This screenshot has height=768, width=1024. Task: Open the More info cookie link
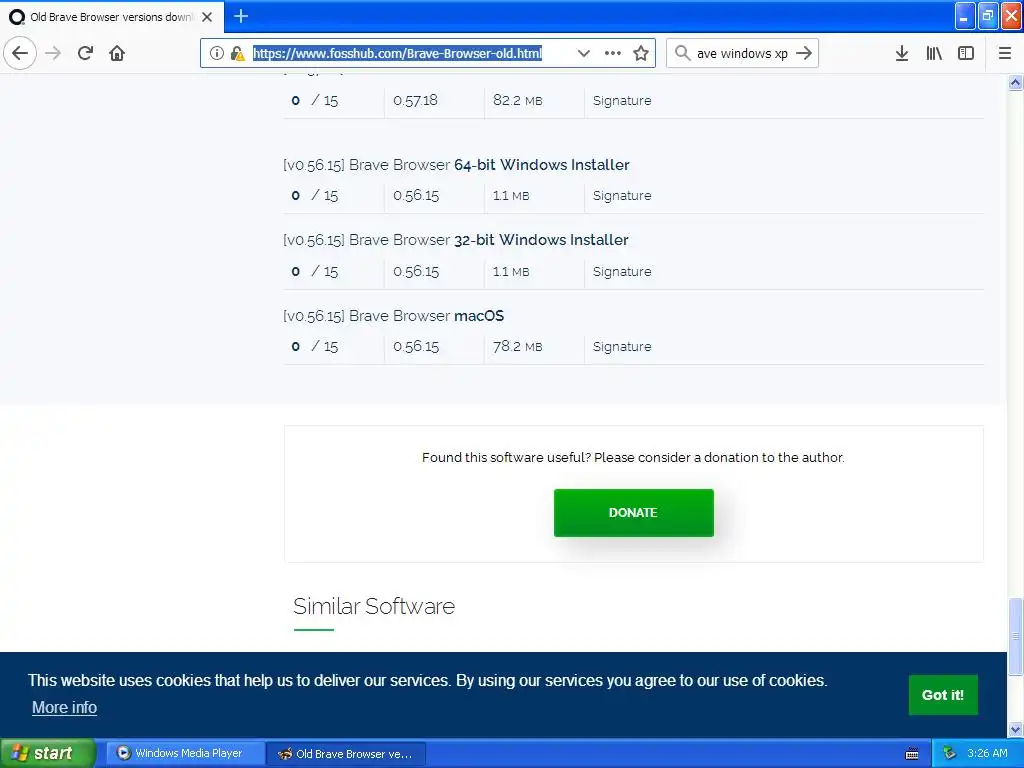click(64, 707)
